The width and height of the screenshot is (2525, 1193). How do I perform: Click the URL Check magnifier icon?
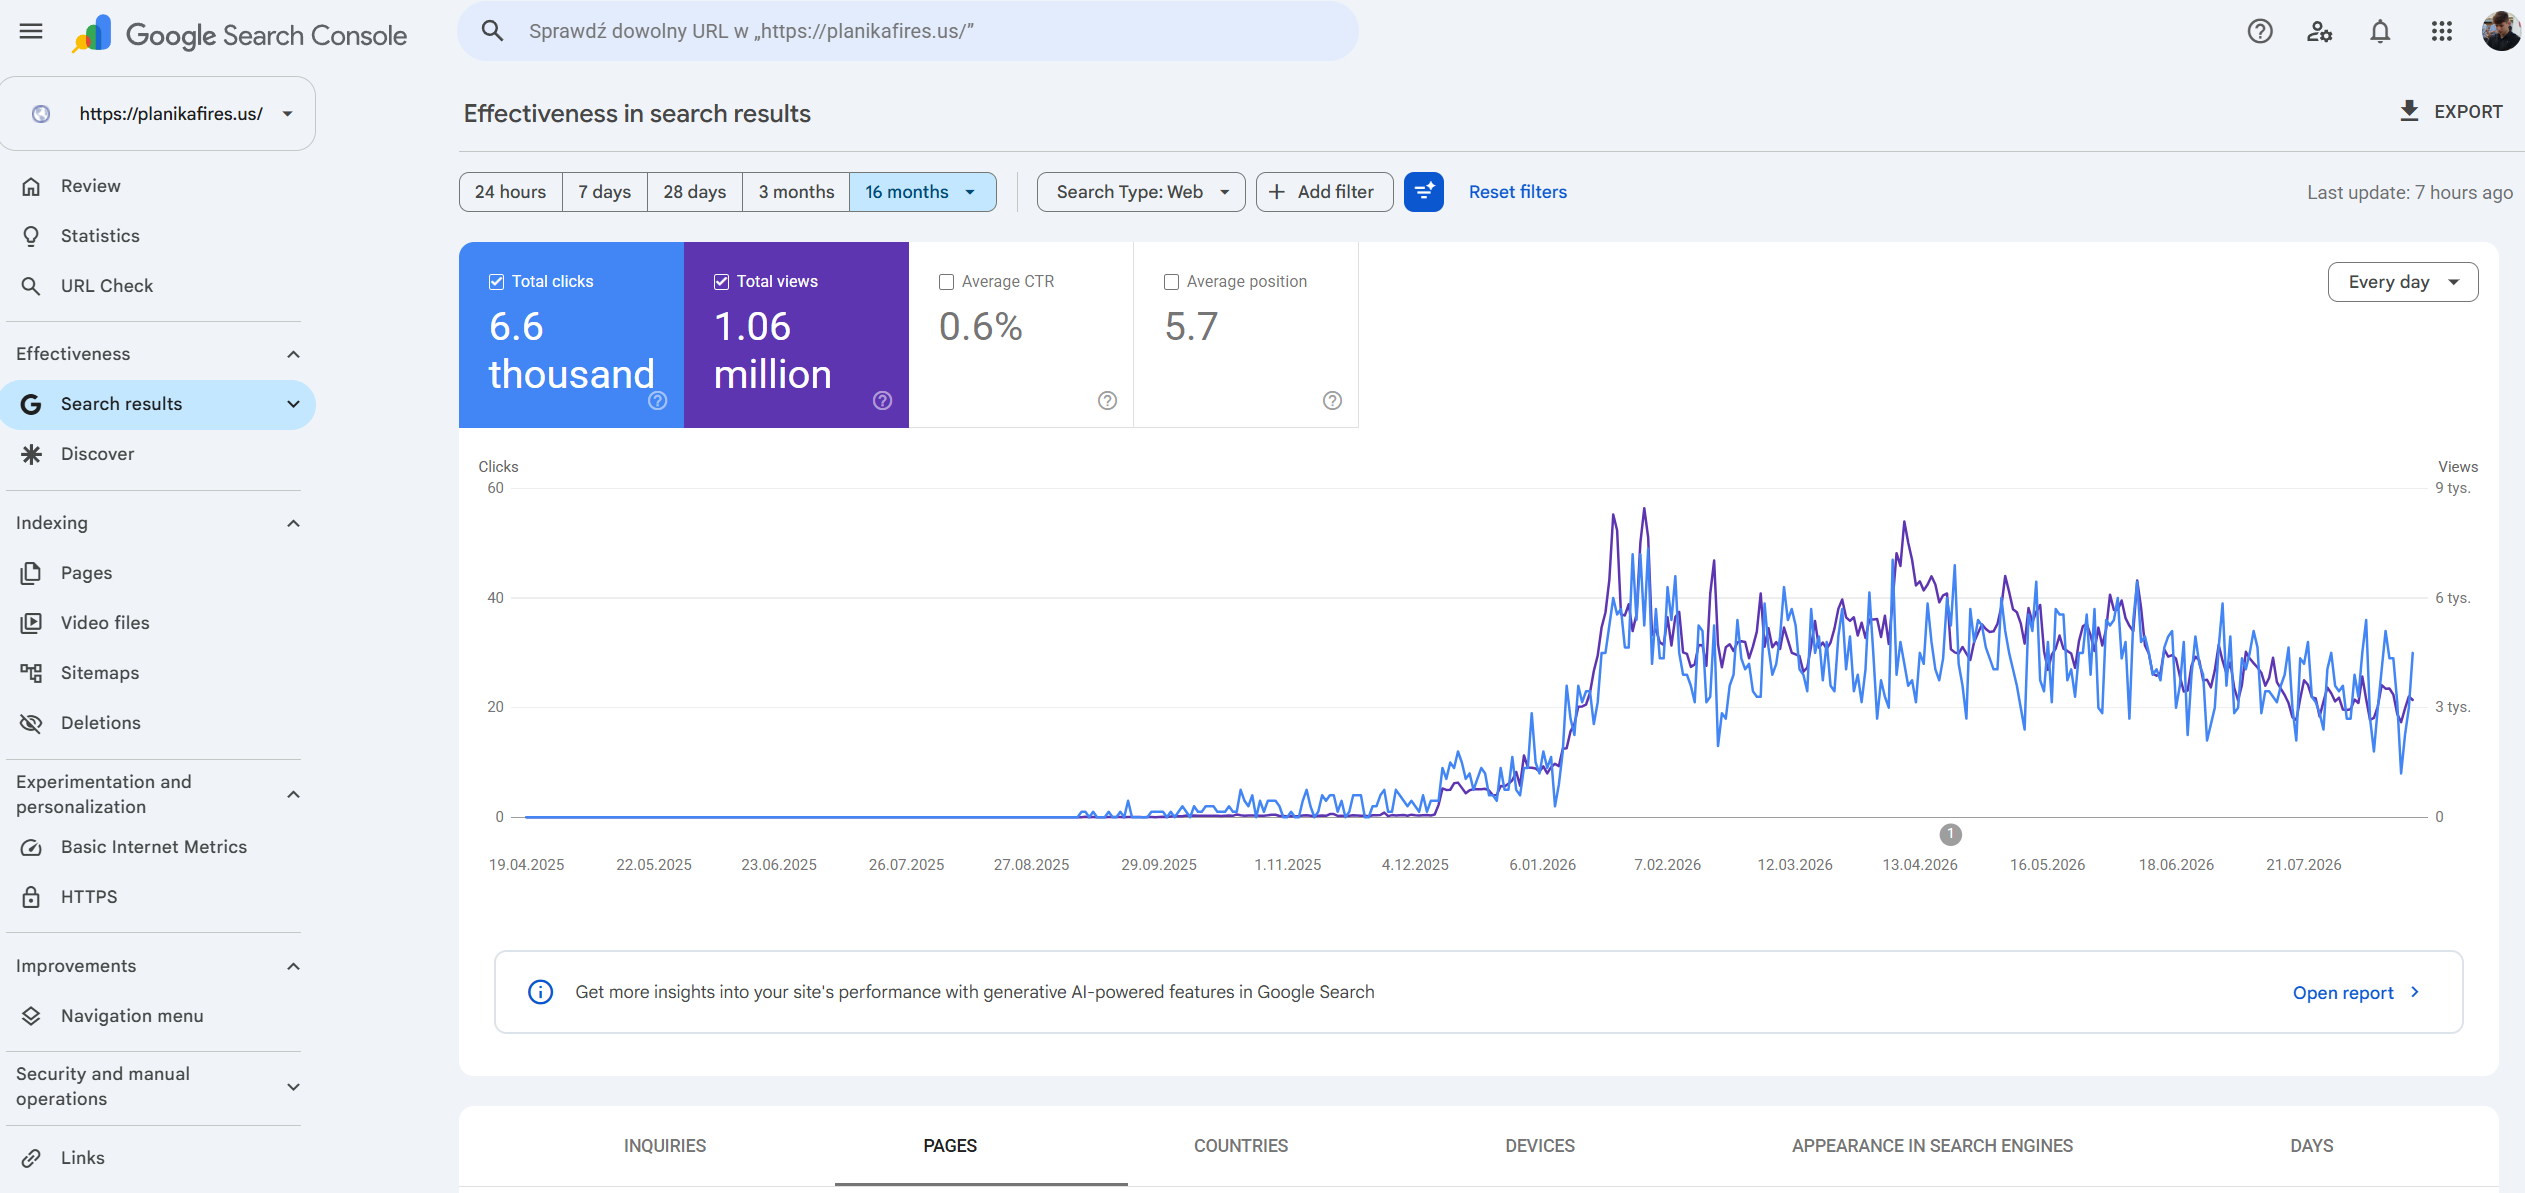(x=31, y=286)
